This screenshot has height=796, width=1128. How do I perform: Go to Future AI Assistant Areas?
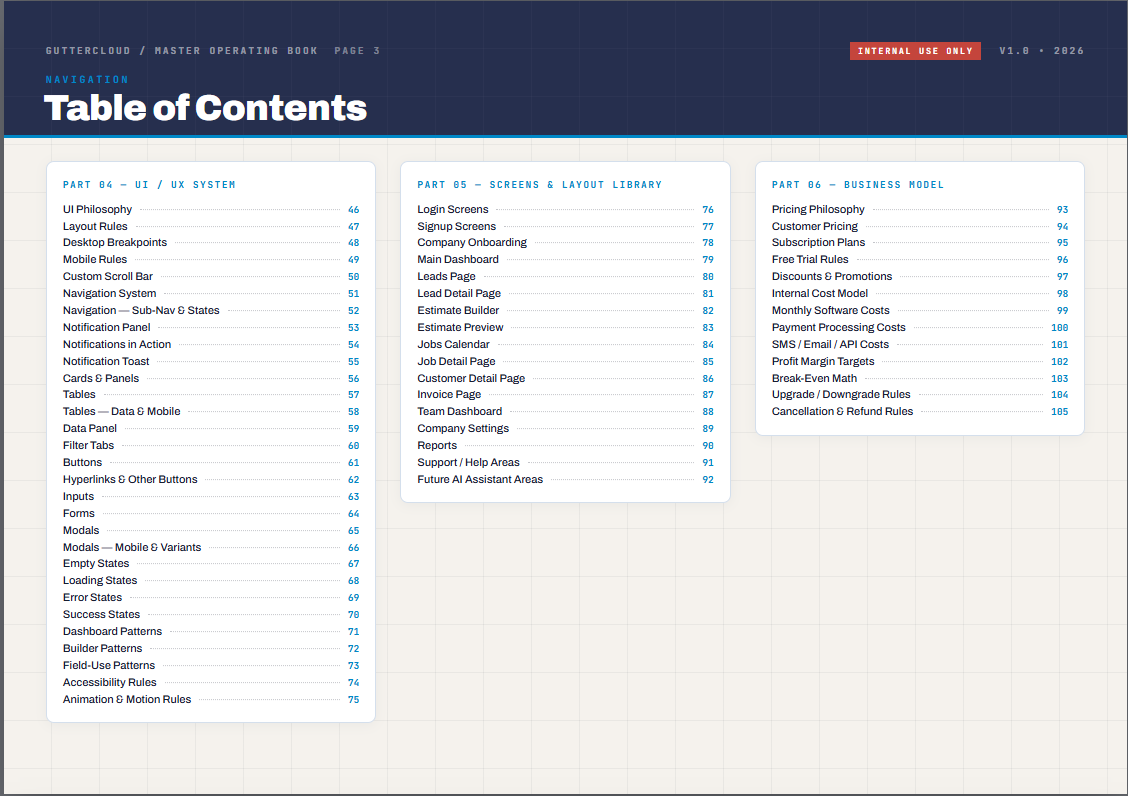coord(565,479)
